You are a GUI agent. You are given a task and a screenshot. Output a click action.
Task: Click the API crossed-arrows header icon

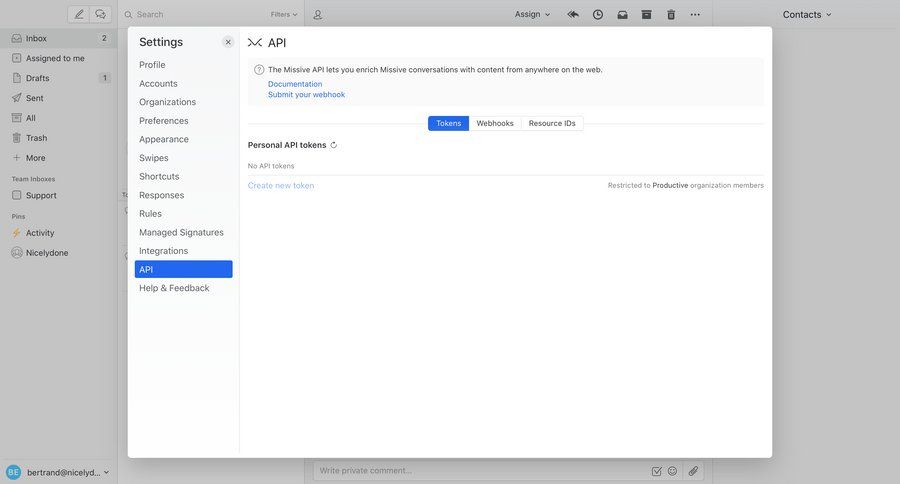[255, 42]
